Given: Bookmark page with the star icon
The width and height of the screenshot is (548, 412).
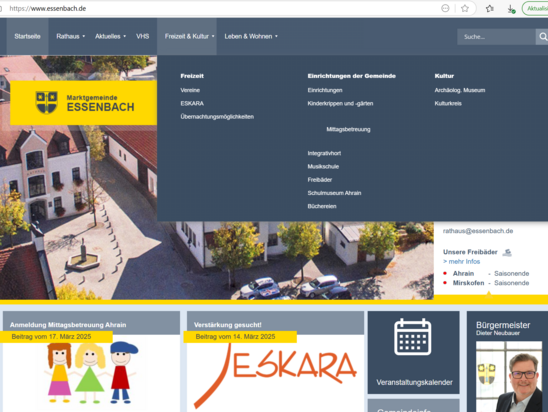Looking at the screenshot, I should [464, 8].
